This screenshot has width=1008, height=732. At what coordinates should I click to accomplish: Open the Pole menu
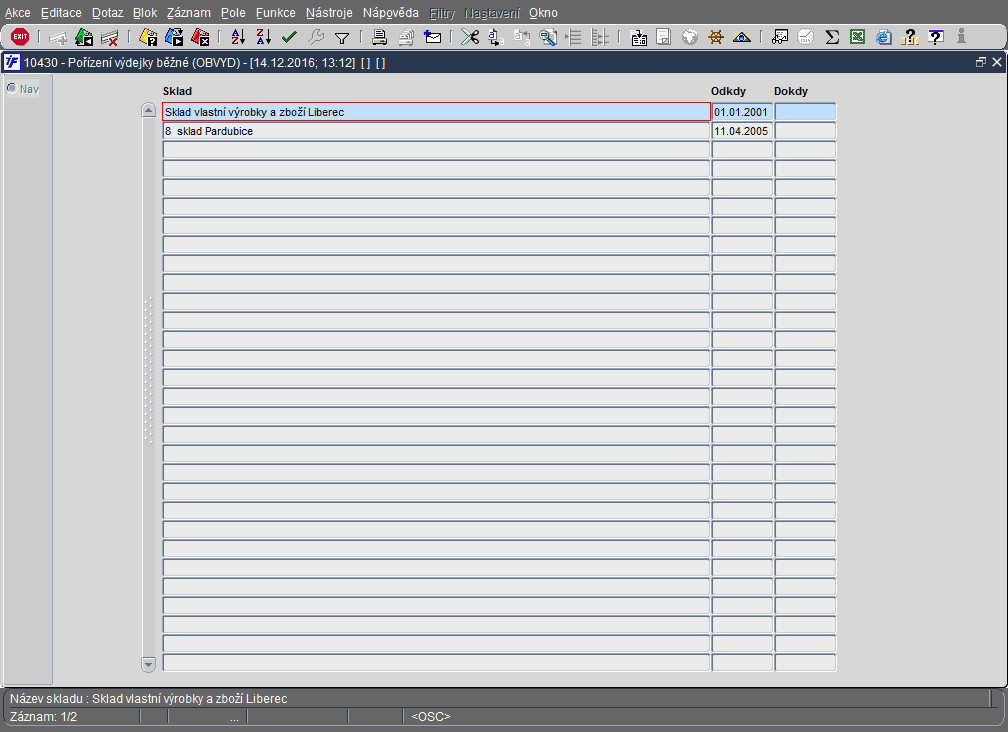(x=233, y=13)
